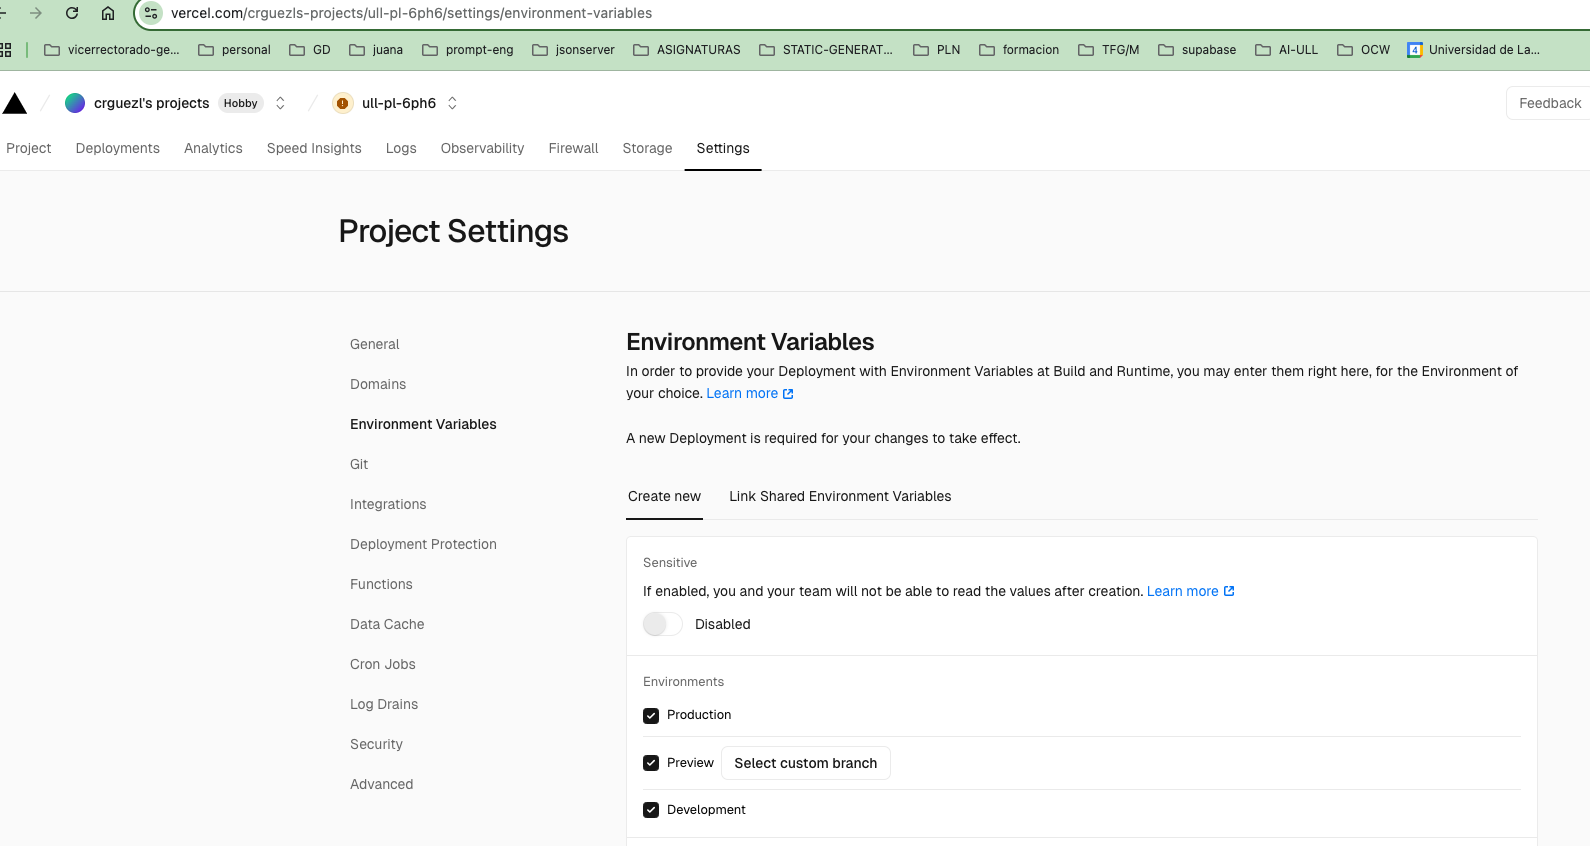Open the apps grid icon in bookmarks bar
Image resolution: width=1590 pixels, height=846 pixels.
(5, 50)
